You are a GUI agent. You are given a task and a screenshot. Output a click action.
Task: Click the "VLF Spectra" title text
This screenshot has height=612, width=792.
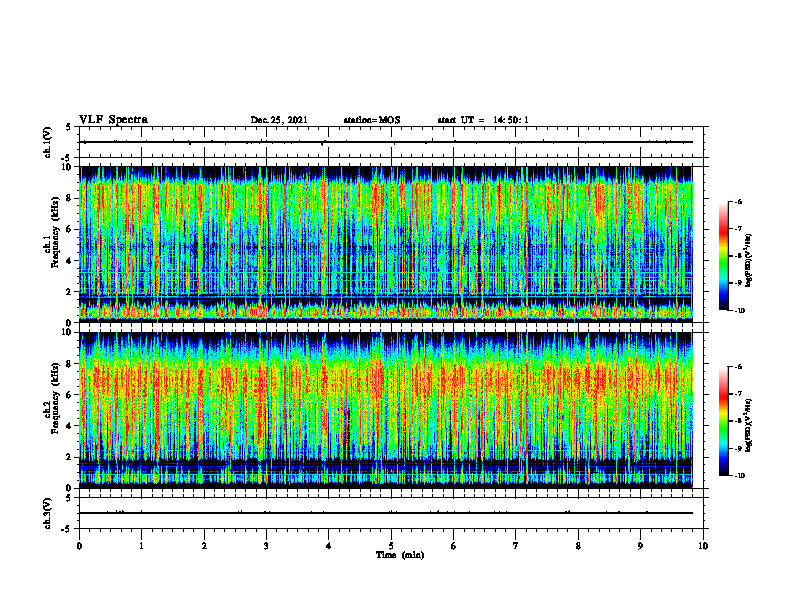pyautogui.click(x=113, y=120)
